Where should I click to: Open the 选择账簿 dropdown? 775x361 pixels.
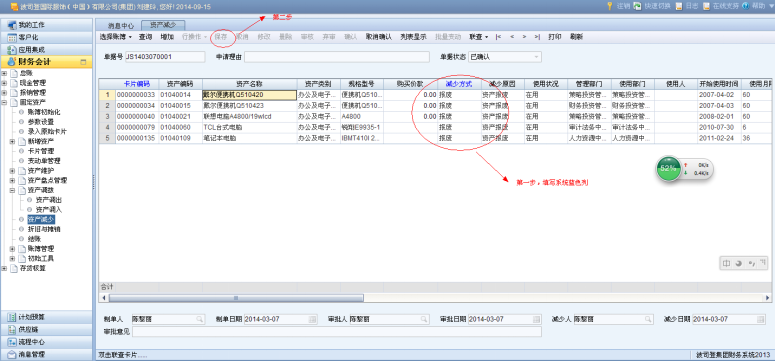(x=116, y=37)
